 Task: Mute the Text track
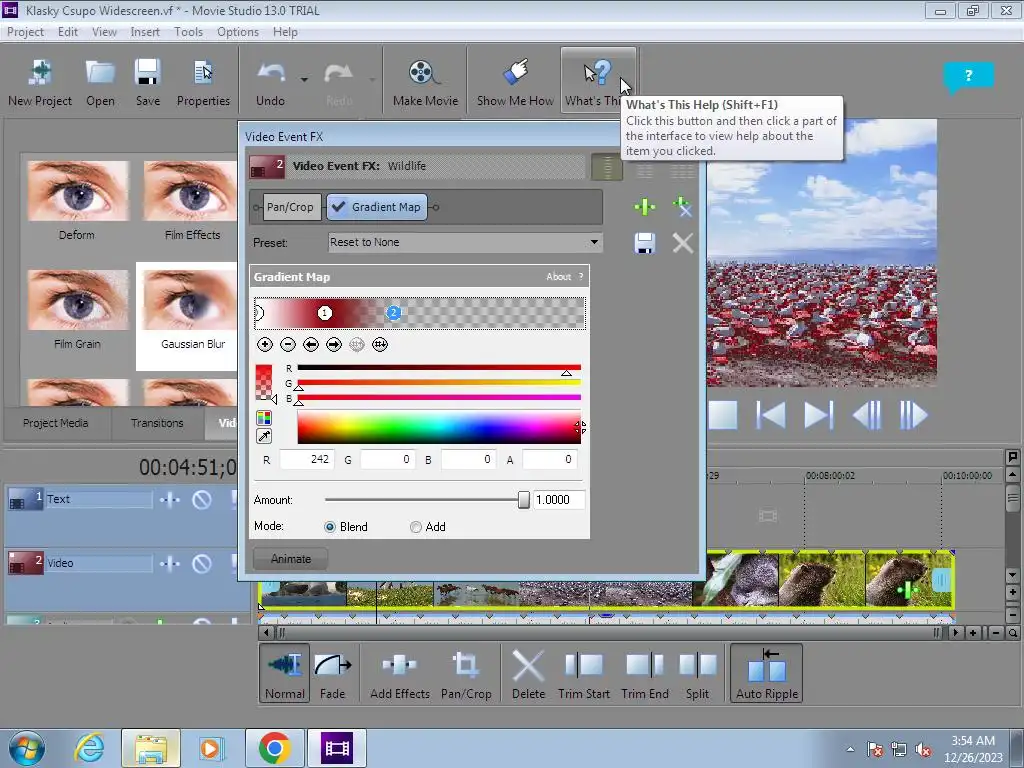[202, 500]
